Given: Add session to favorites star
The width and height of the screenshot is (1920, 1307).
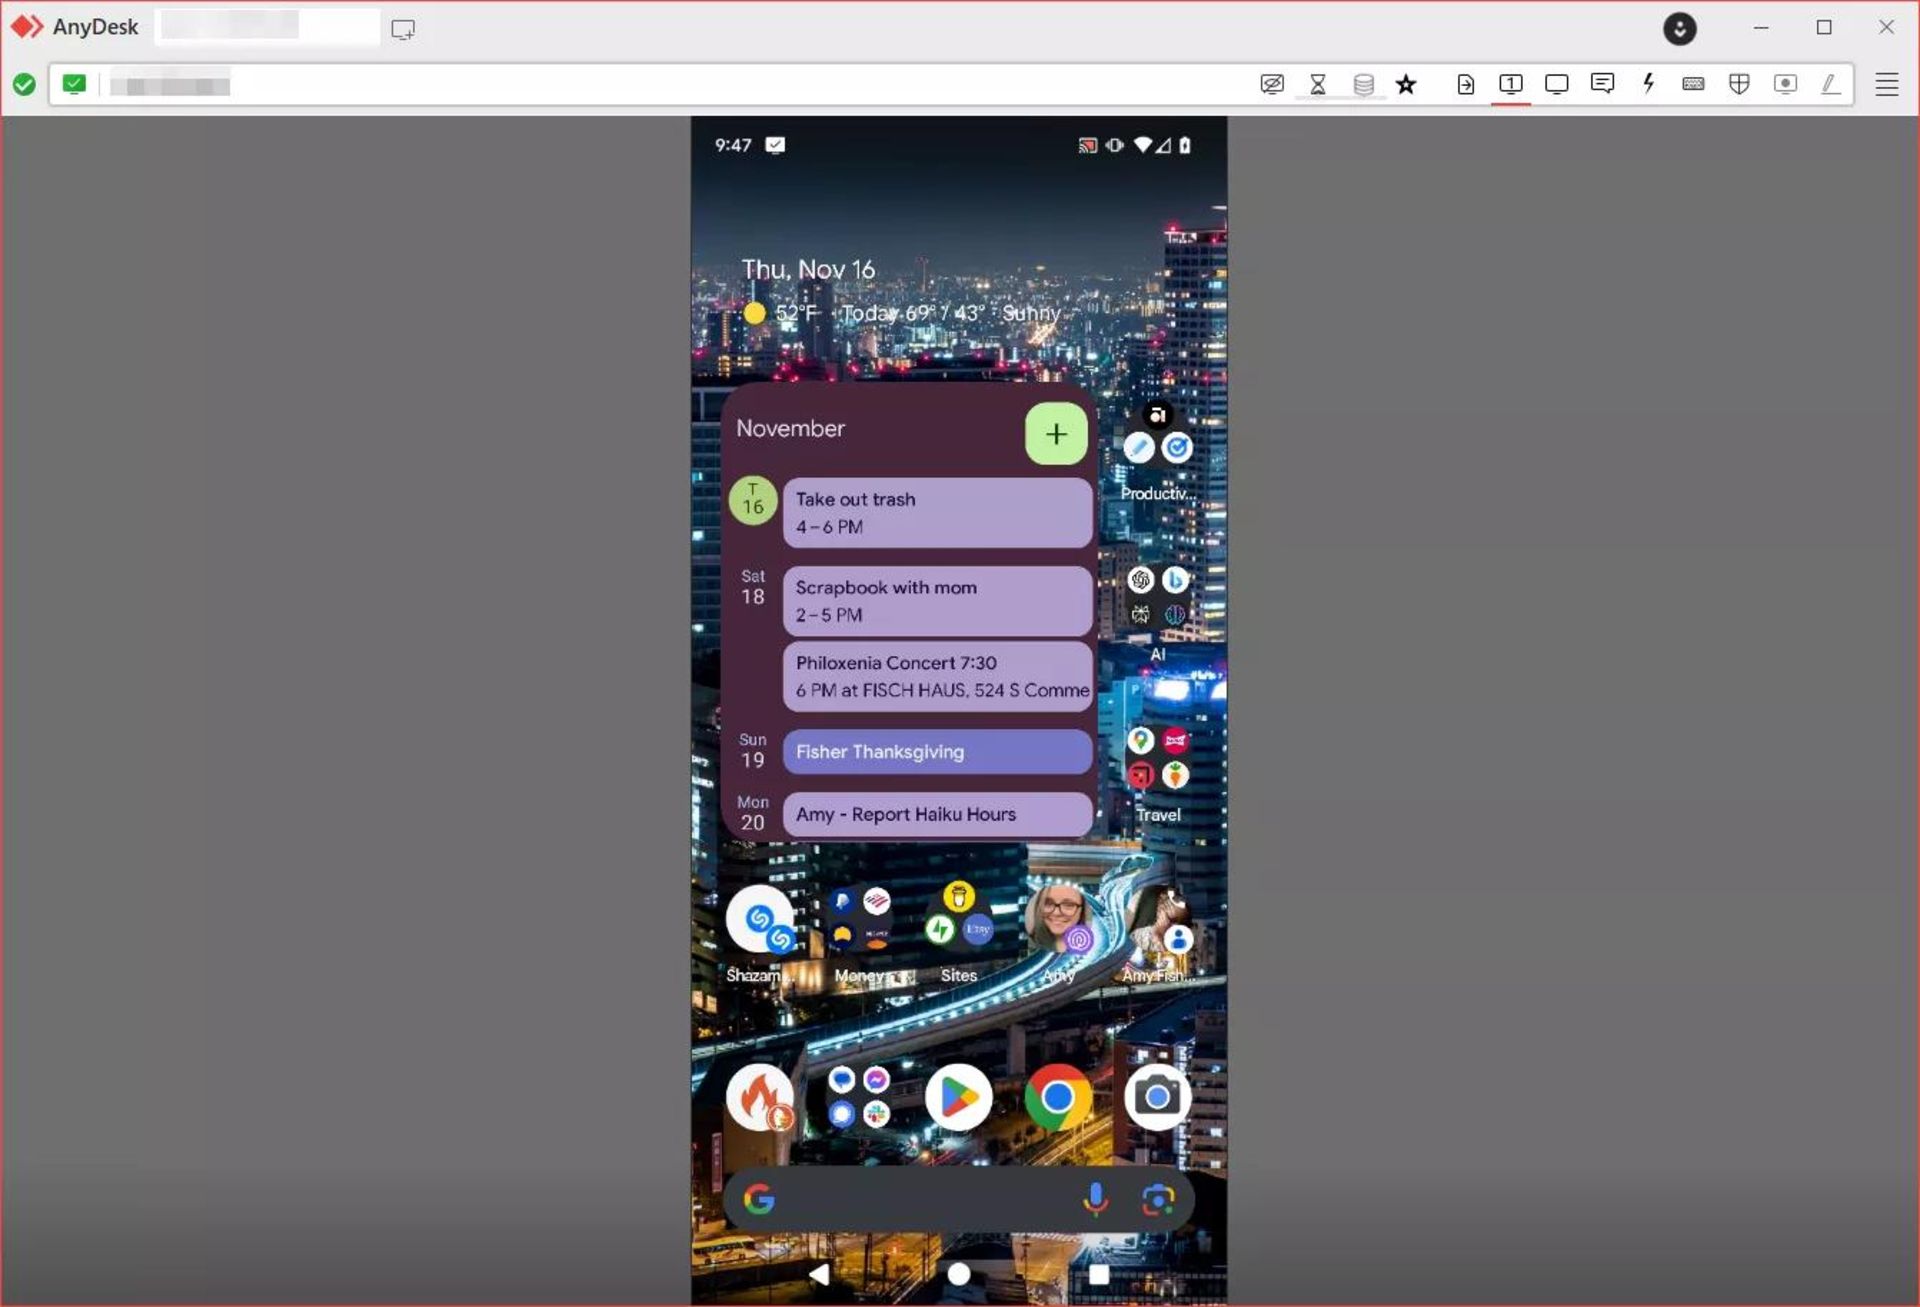Looking at the screenshot, I should [x=1406, y=84].
